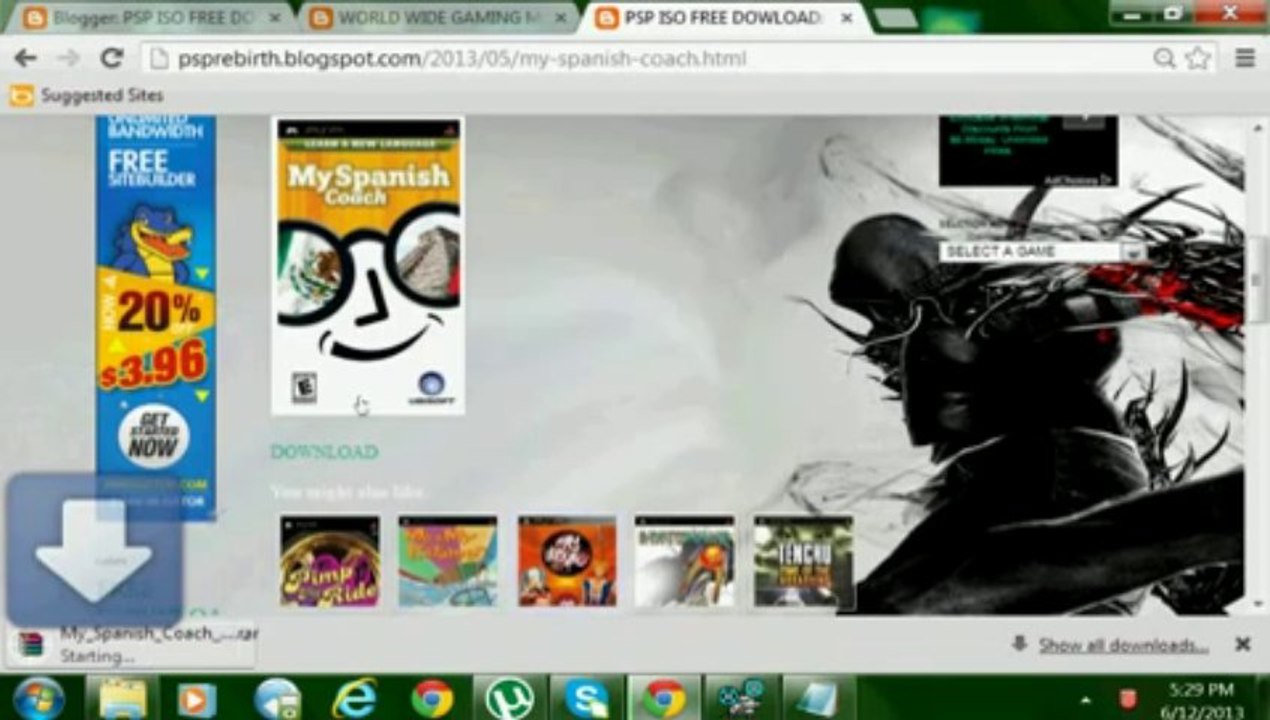Open the Chrome menu hamburger icon

(x=1245, y=58)
